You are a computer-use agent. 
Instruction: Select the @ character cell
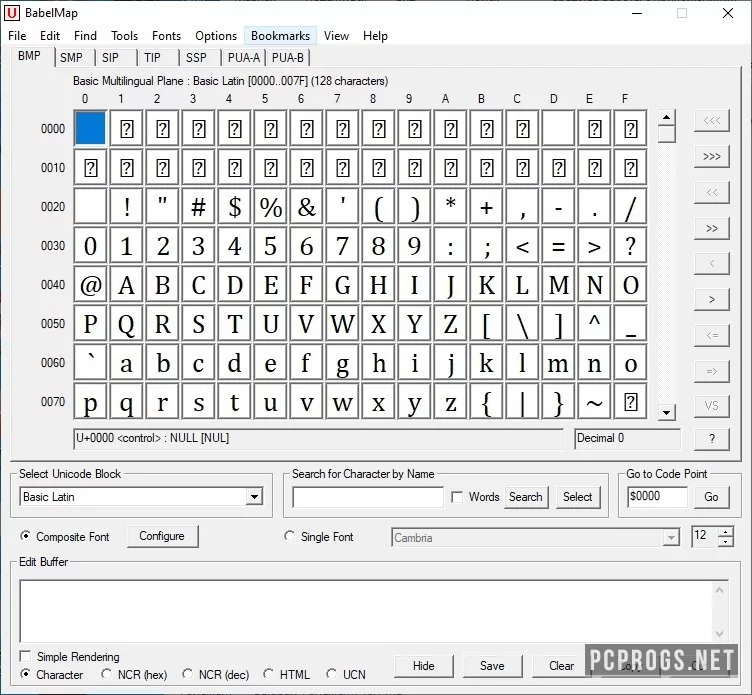90,285
